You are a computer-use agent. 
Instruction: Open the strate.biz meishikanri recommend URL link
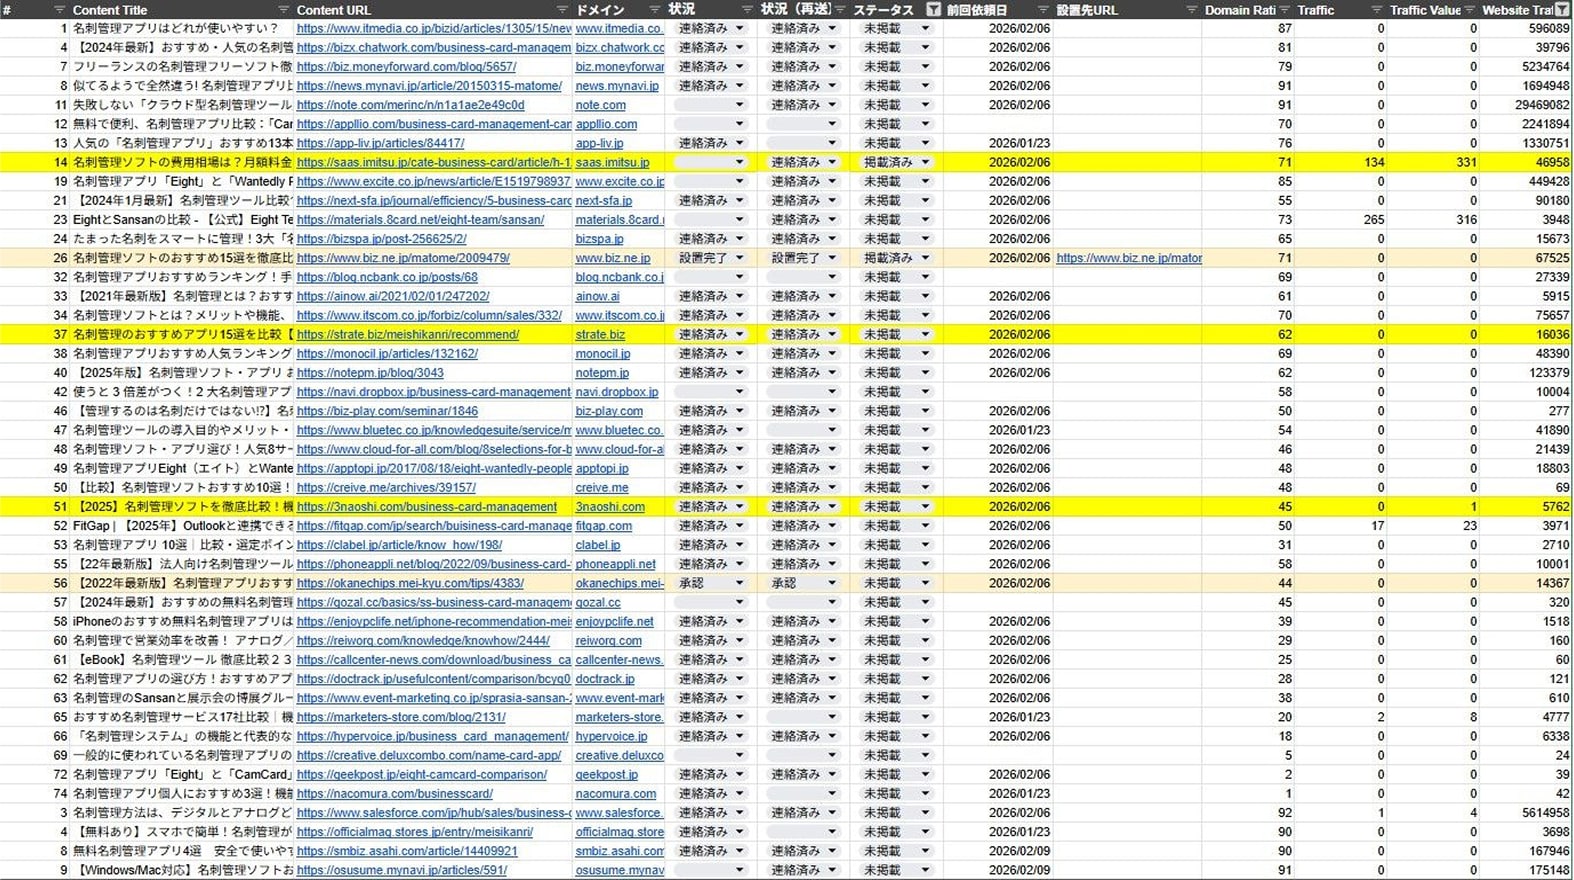tap(407, 335)
